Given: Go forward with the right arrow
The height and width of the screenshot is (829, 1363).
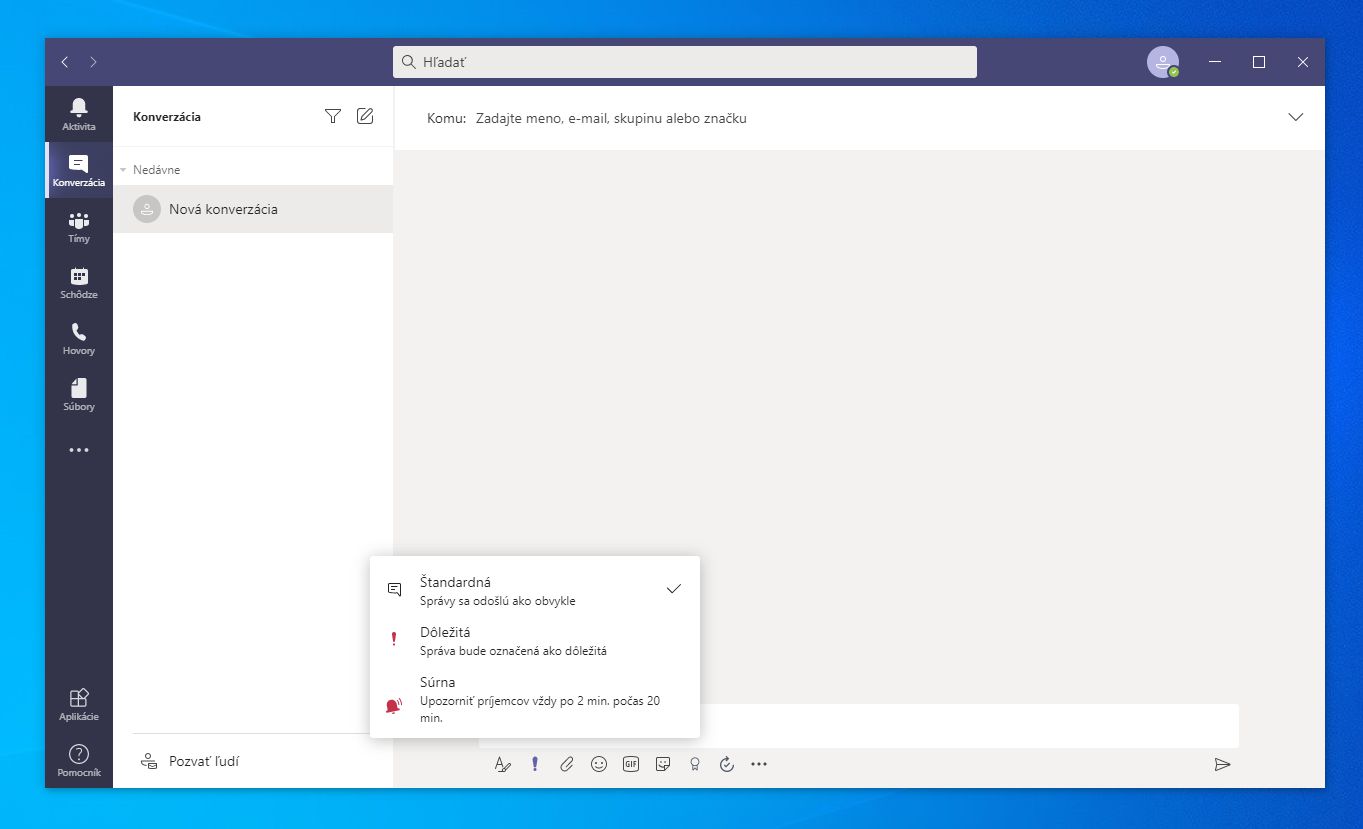Looking at the screenshot, I should point(94,62).
